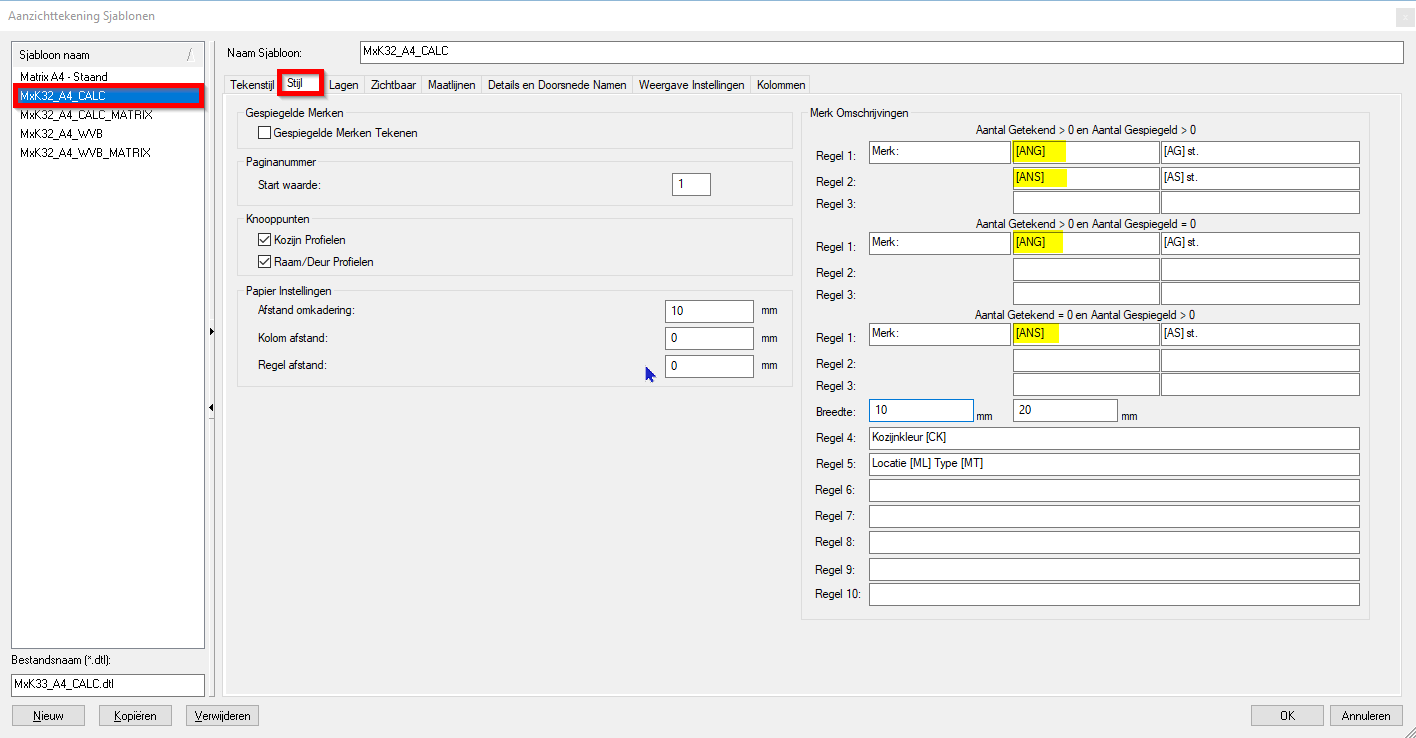This screenshot has width=1416, height=738.
Task: Click the Regel afstand field
Action: point(709,366)
